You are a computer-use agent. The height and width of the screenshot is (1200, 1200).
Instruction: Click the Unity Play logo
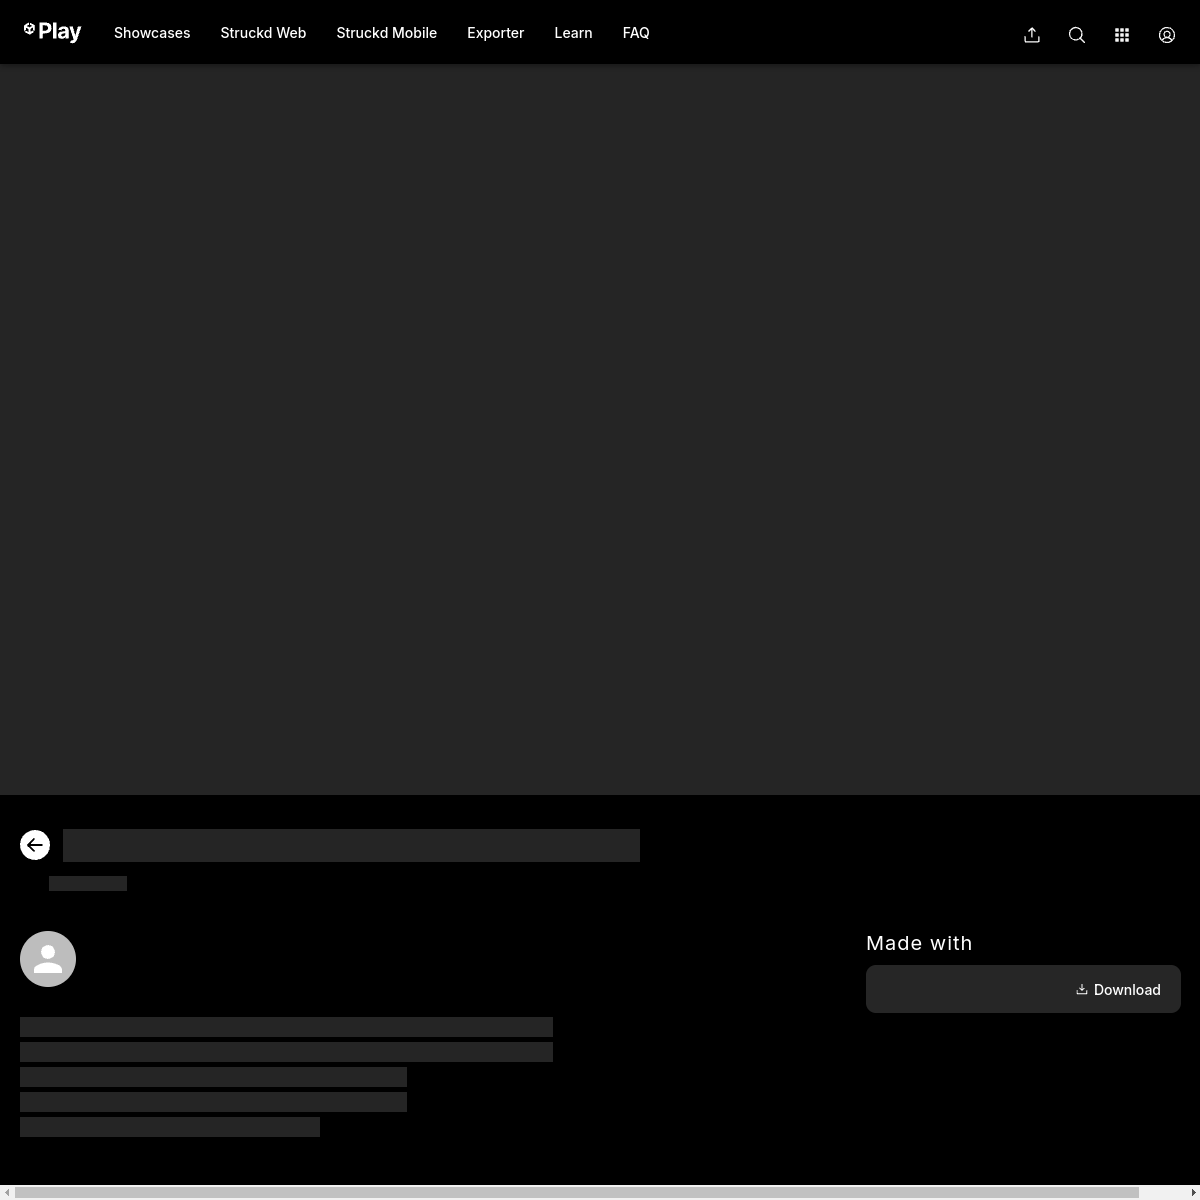52,32
